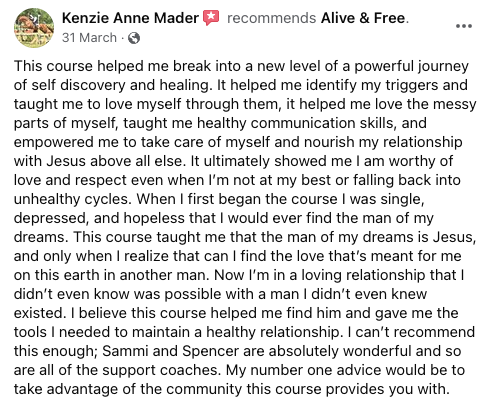
Task: Click the line mentioning 'Sammi and Spencer'
Action: (x=237, y=351)
